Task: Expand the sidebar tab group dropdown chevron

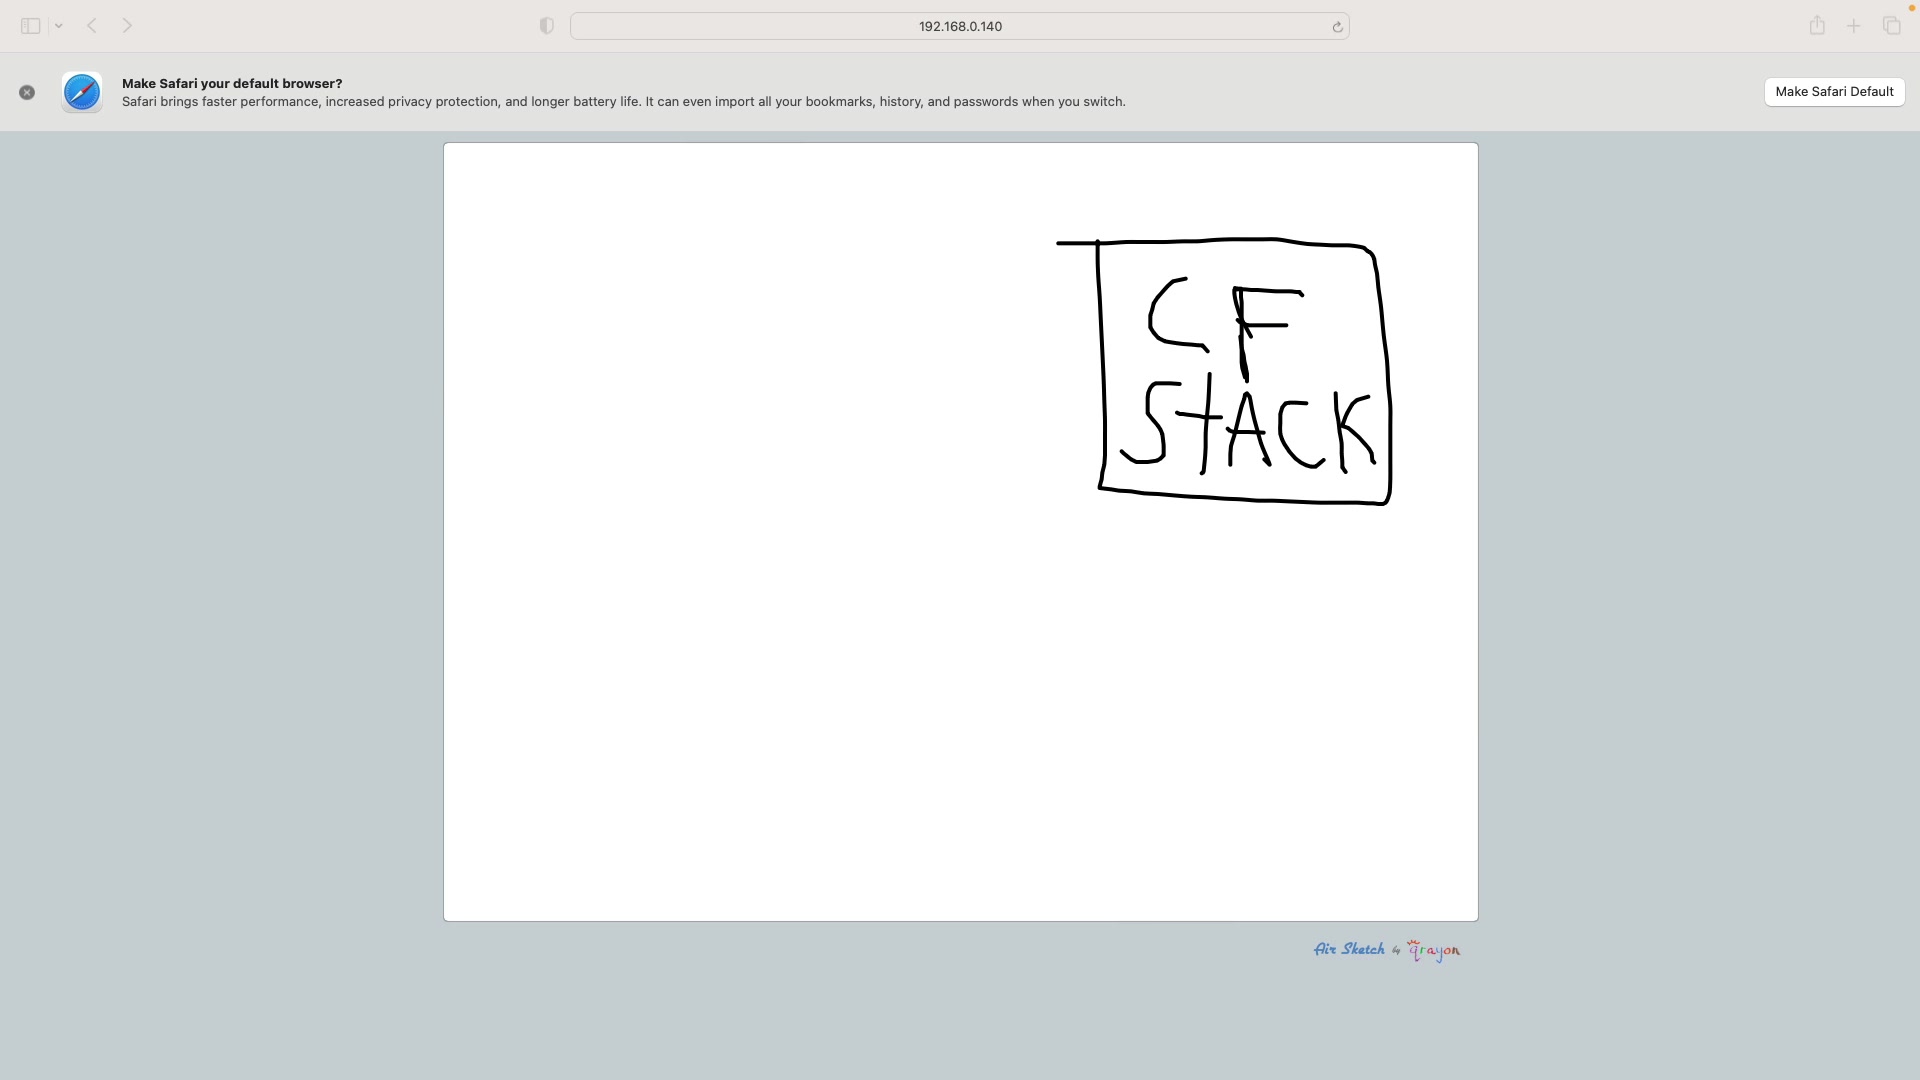Action: (59, 26)
